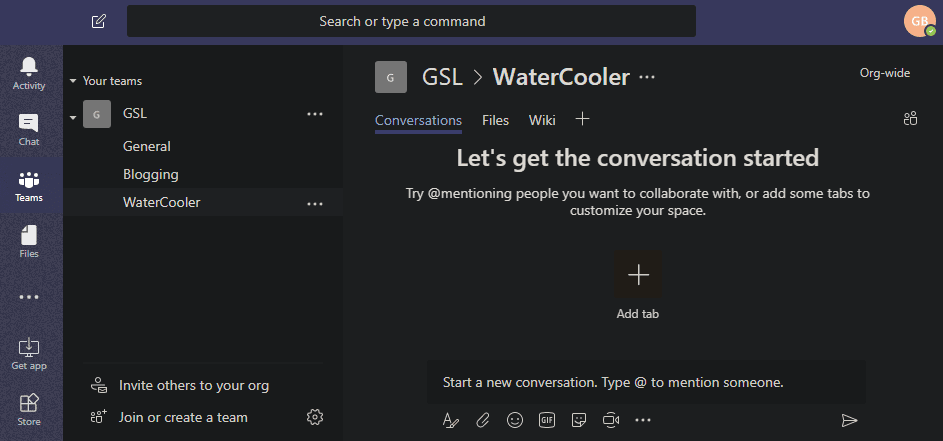Open the emoji picker

click(515, 420)
